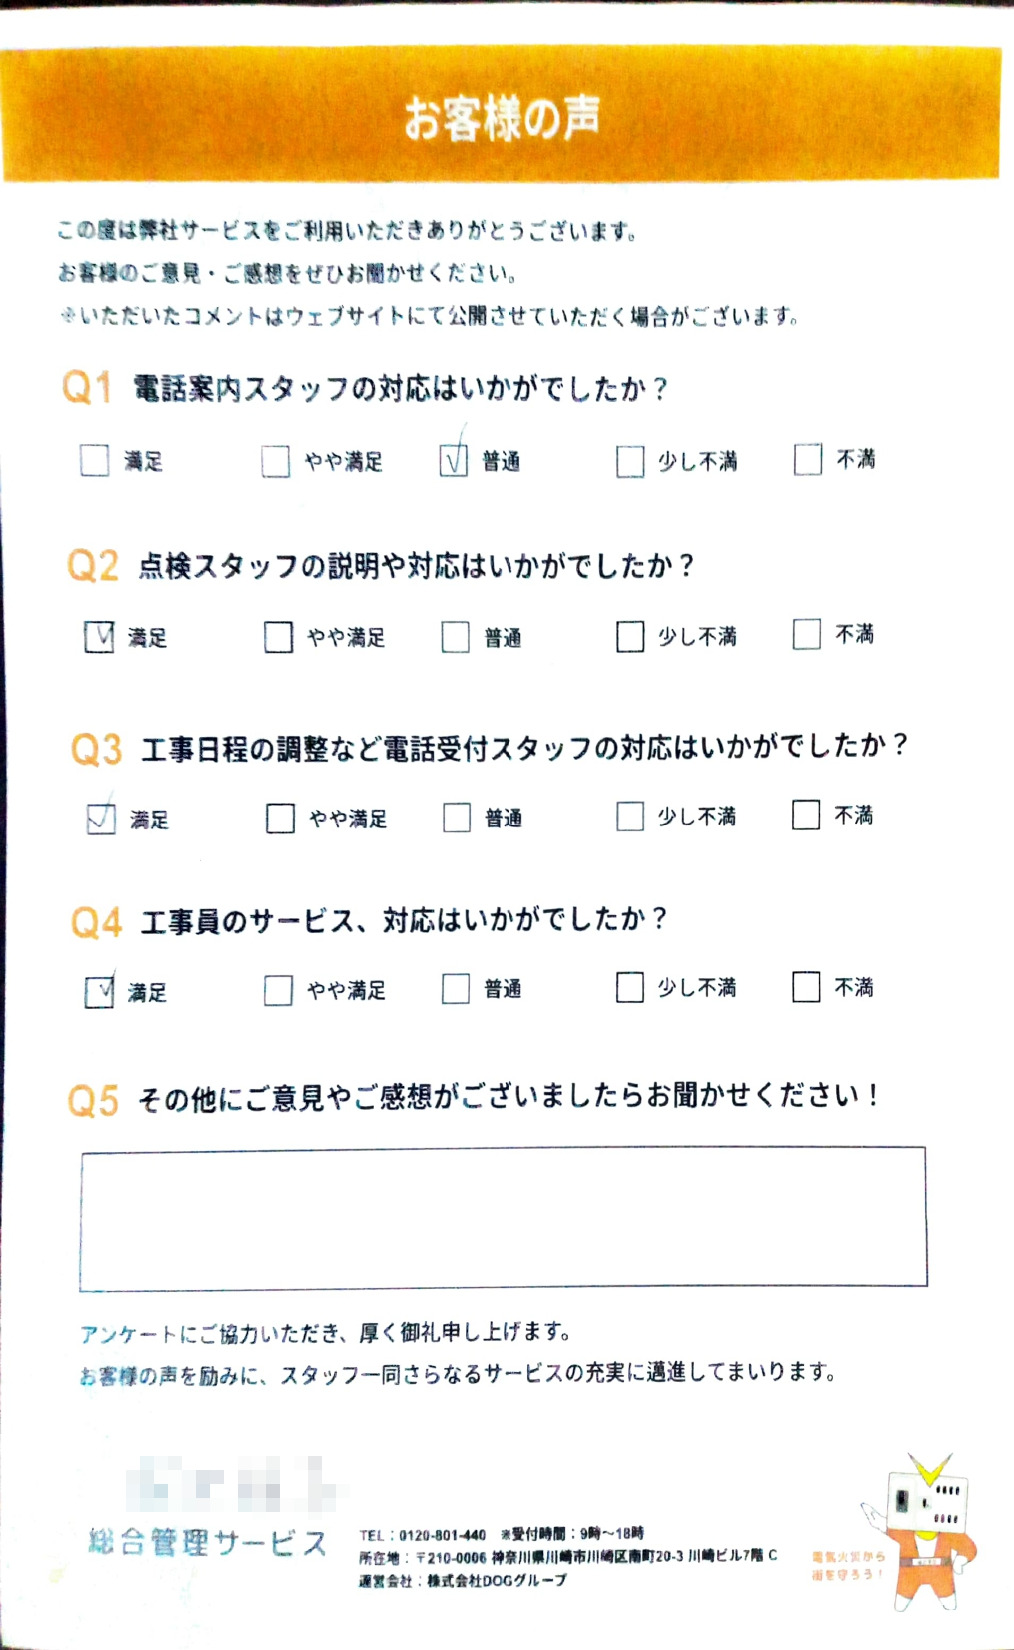Viewport: 1014px width, 1650px height.
Task: Check Q3 少し不満 checkbox
Action: pyautogui.click(x=630, y=817)
